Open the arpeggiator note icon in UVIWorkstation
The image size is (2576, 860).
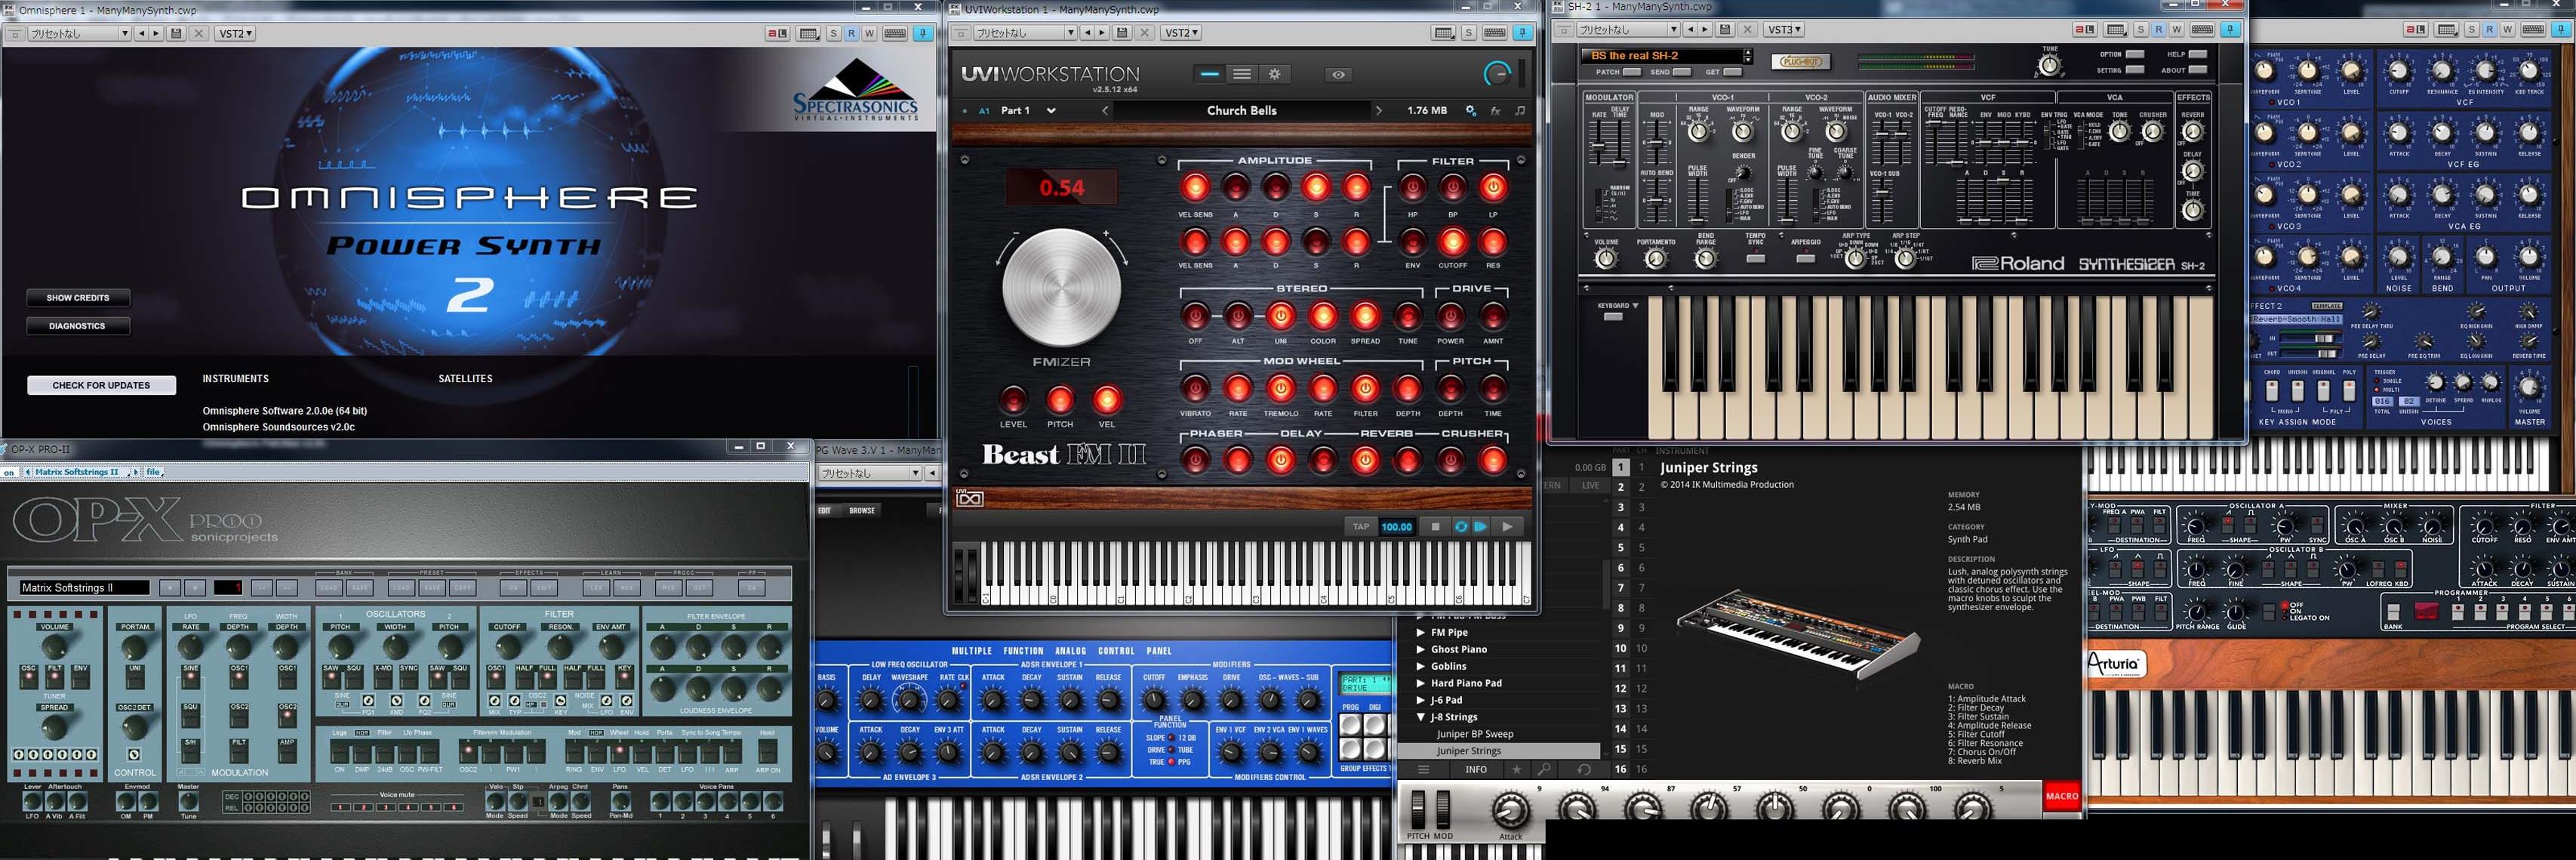(1520, 111)
